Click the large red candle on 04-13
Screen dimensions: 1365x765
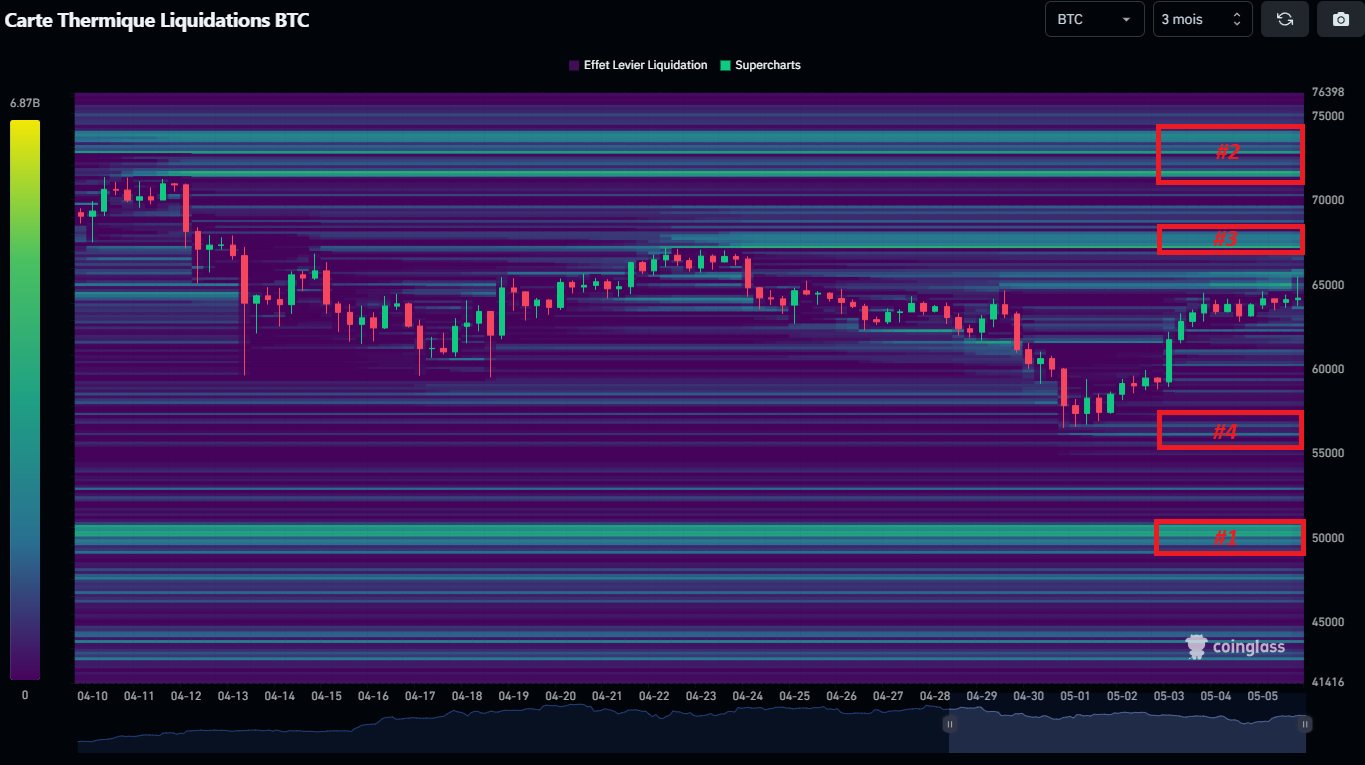pos(244,279)
